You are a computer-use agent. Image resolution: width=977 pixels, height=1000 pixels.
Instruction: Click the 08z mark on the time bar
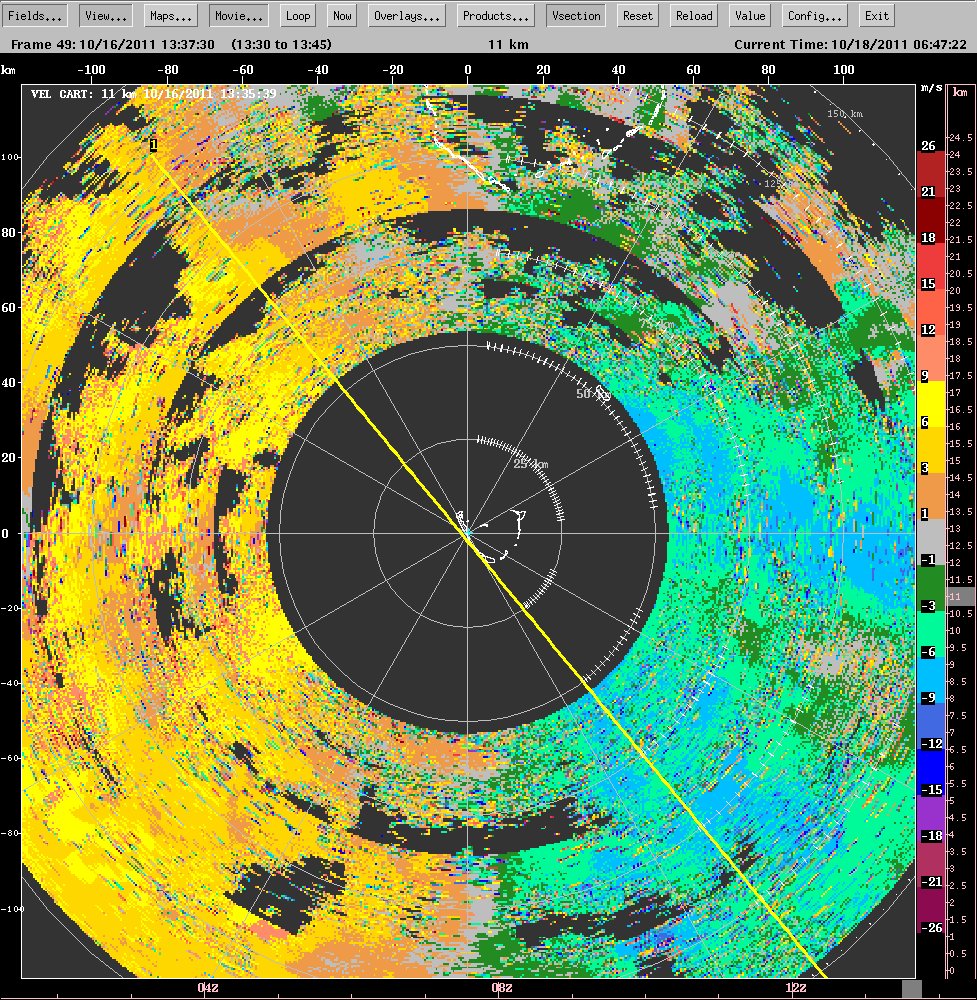pos(502,988)
